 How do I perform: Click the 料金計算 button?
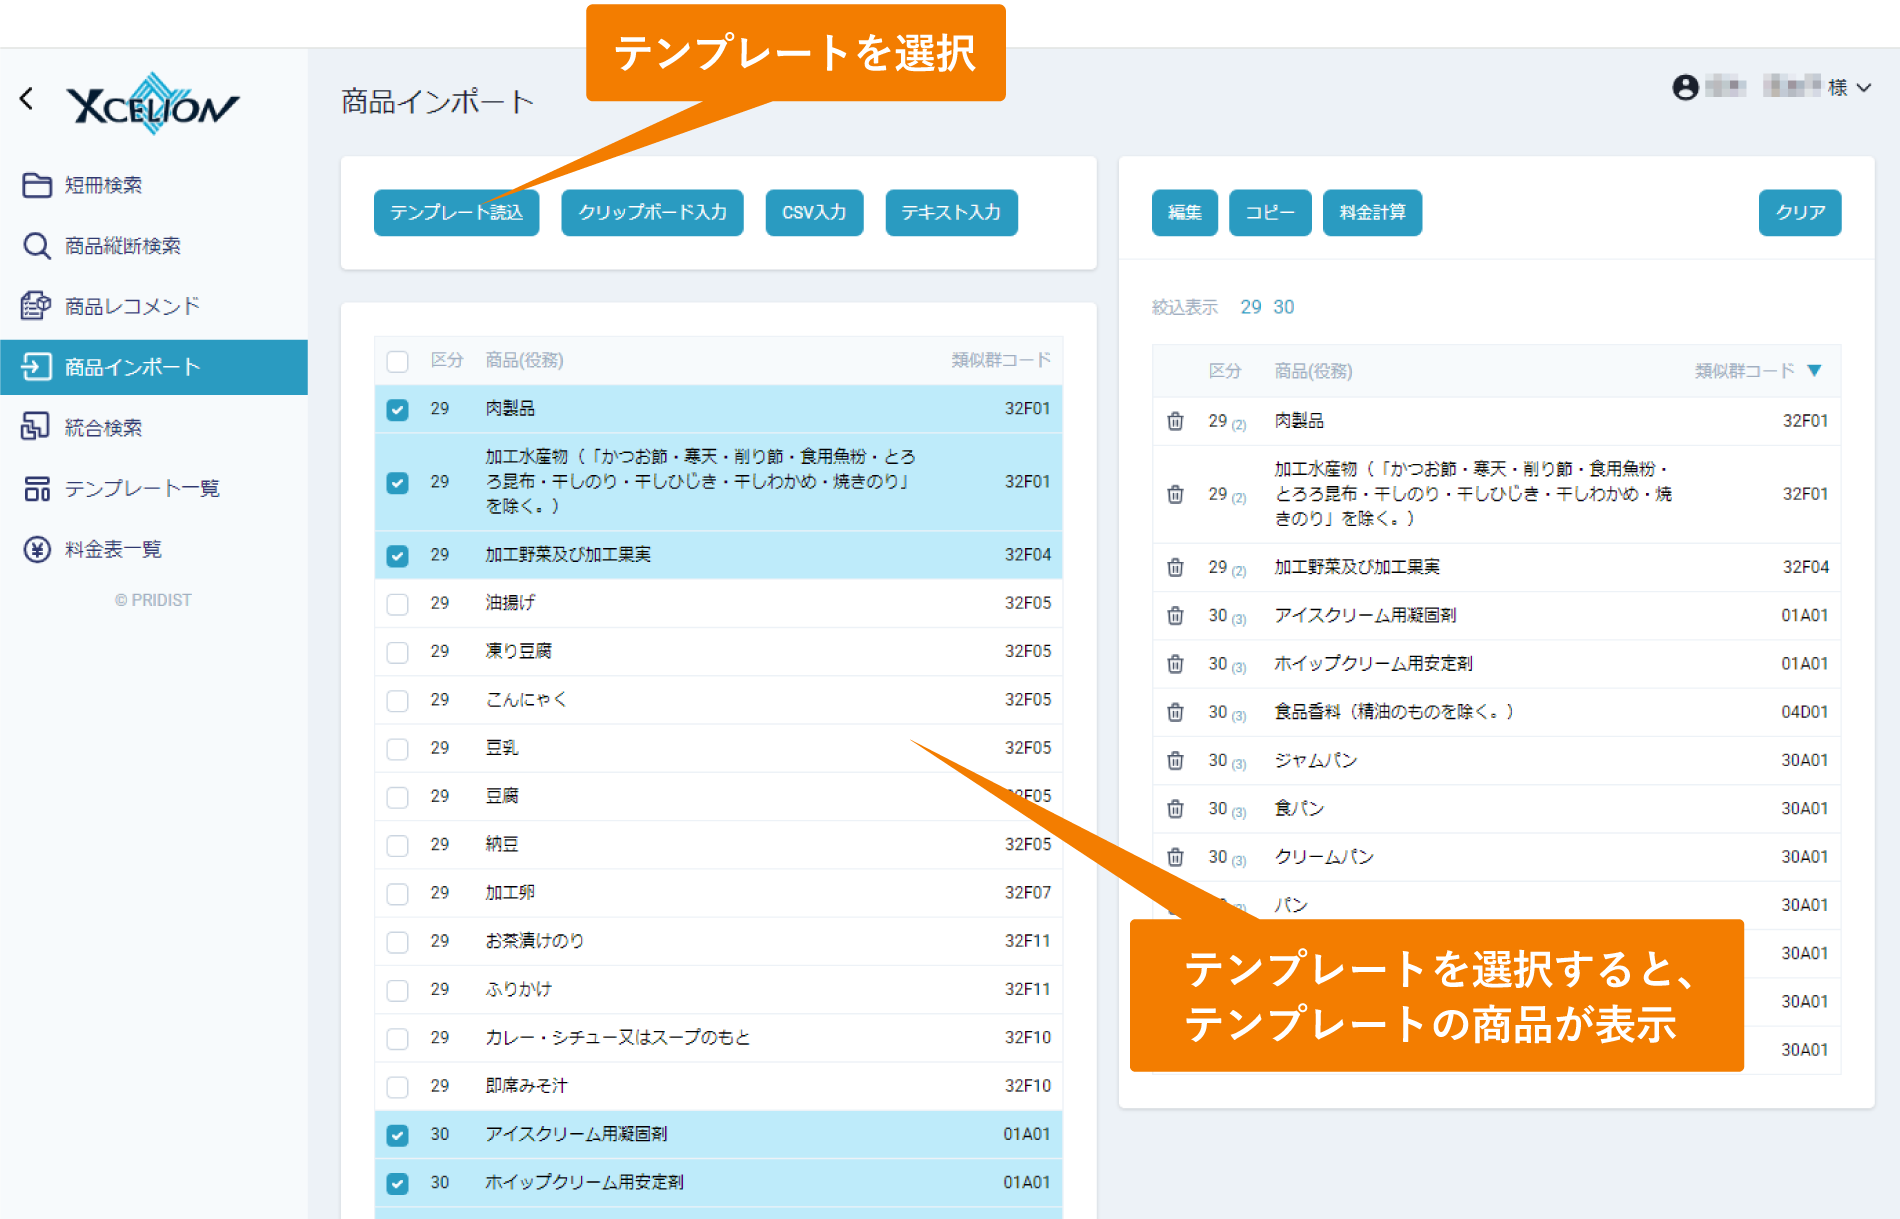[x=1372, y=212]
